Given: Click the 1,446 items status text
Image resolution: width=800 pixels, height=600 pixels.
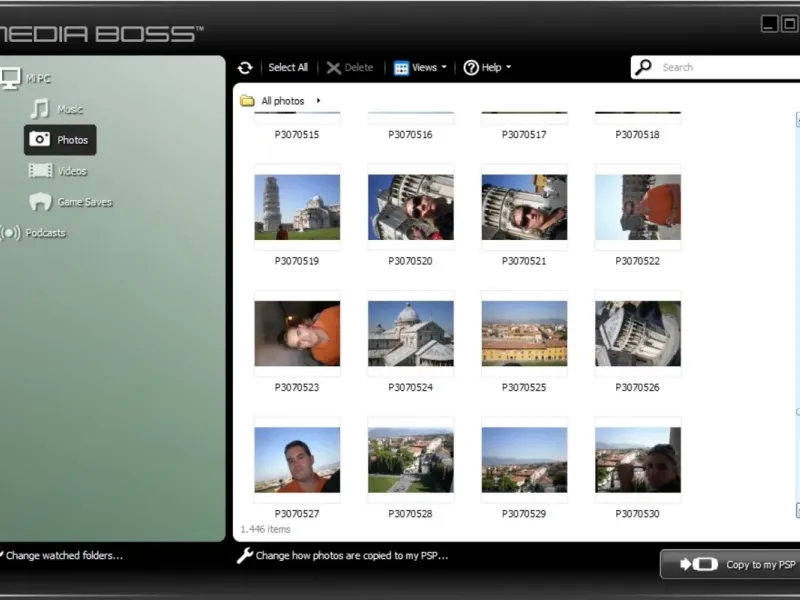Looking at the screenshot, I should [x=265, y=529].
